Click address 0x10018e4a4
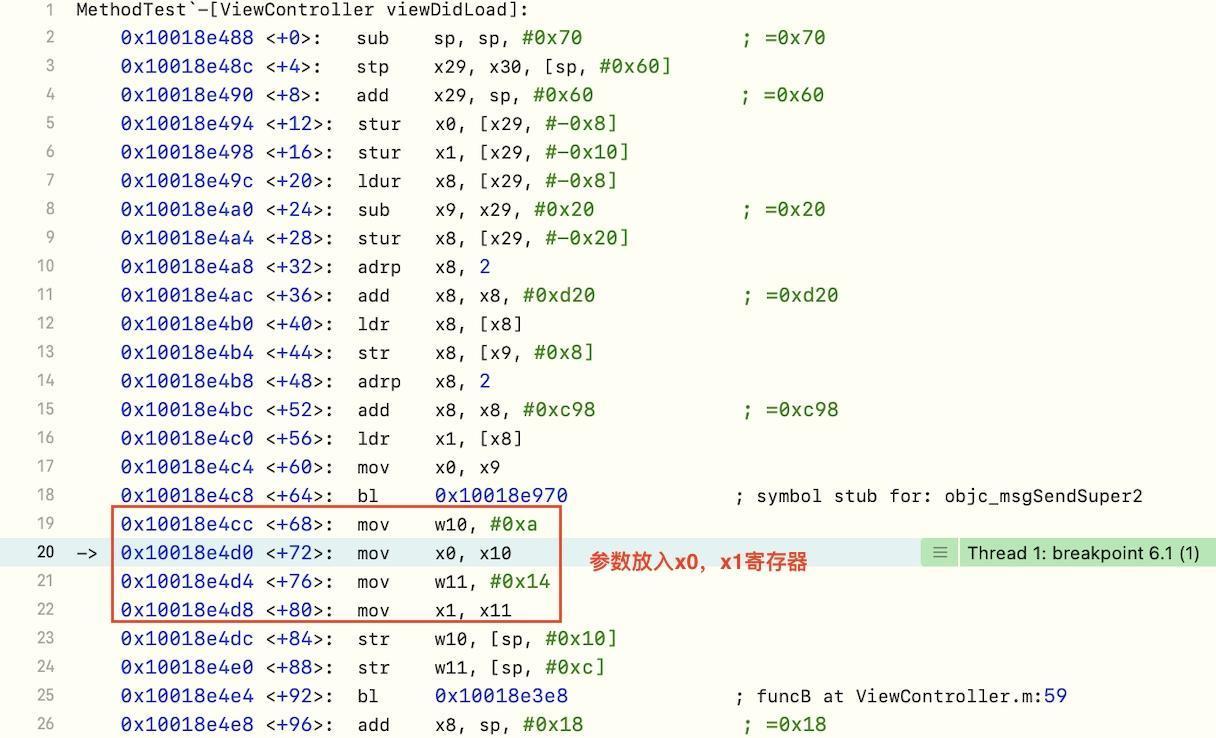Image resolution: width=1216 pixels, height=738 pixels. tap(187, 238)
